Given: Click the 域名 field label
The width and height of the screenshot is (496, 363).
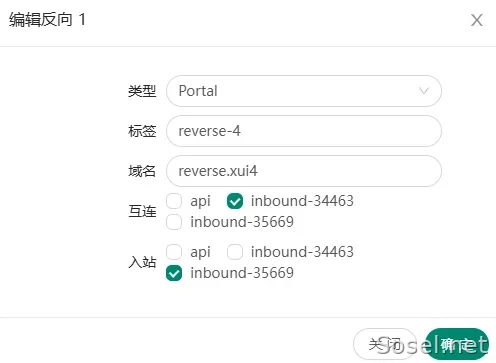Looking at the screenshot, I should click(142, 171).
